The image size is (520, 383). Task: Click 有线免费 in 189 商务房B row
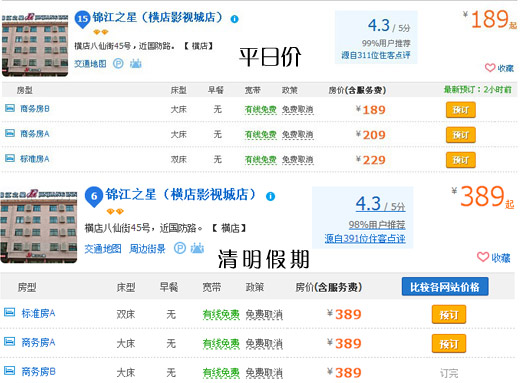261,109
